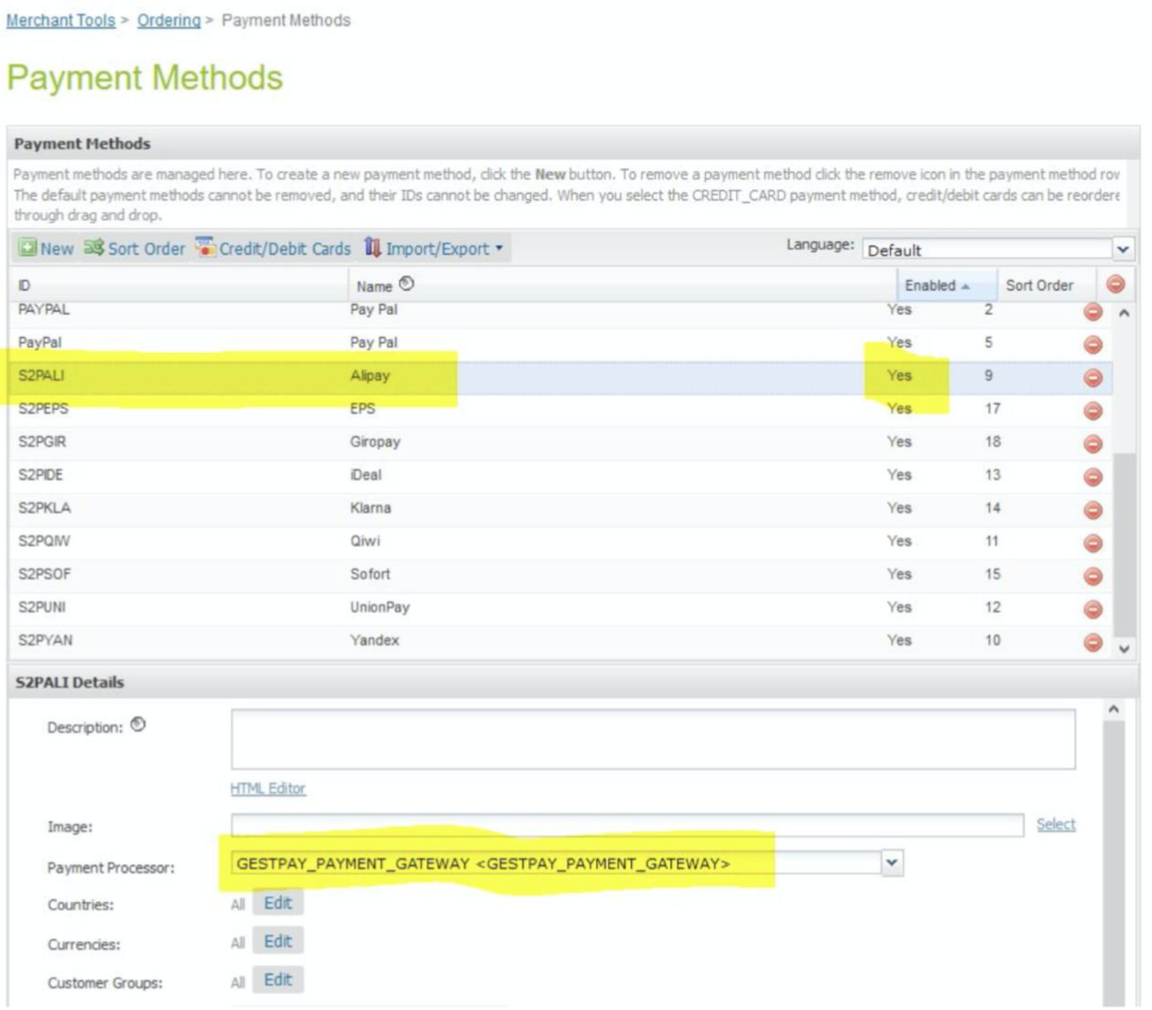This screenshot has height=1010, width=1152.
Task: Click the scroll up arrow in S2PALI Details
Action: (1114, 710)
